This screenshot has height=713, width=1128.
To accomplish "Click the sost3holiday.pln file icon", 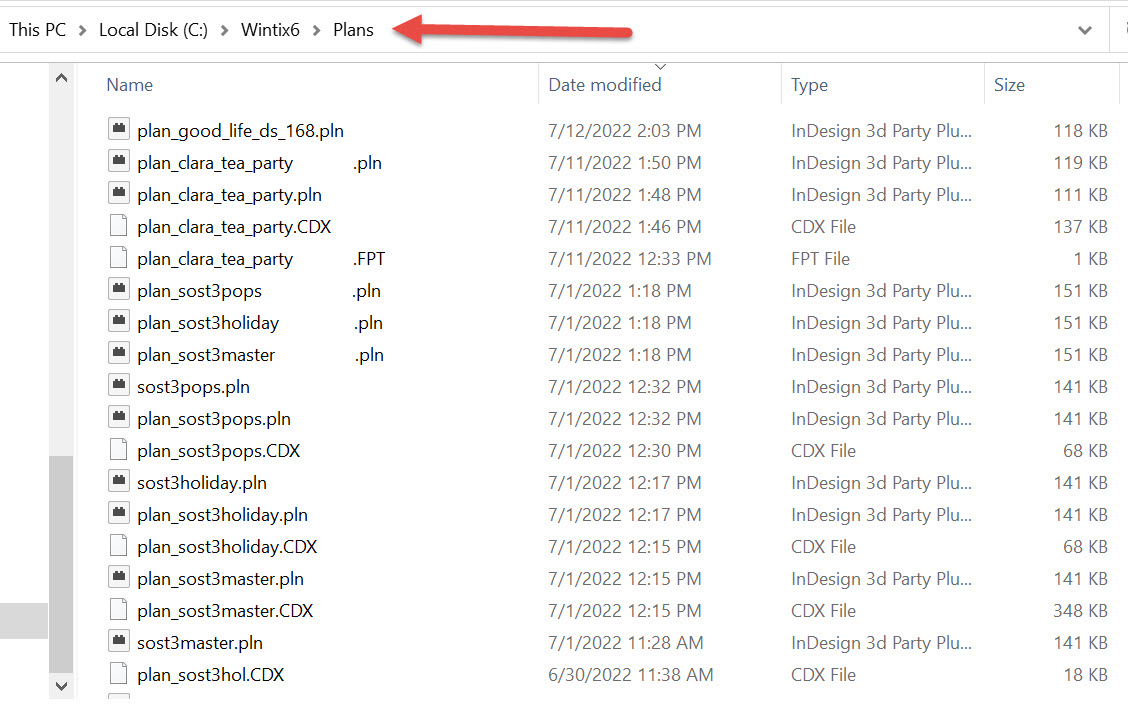I will [x=119, y=481].
